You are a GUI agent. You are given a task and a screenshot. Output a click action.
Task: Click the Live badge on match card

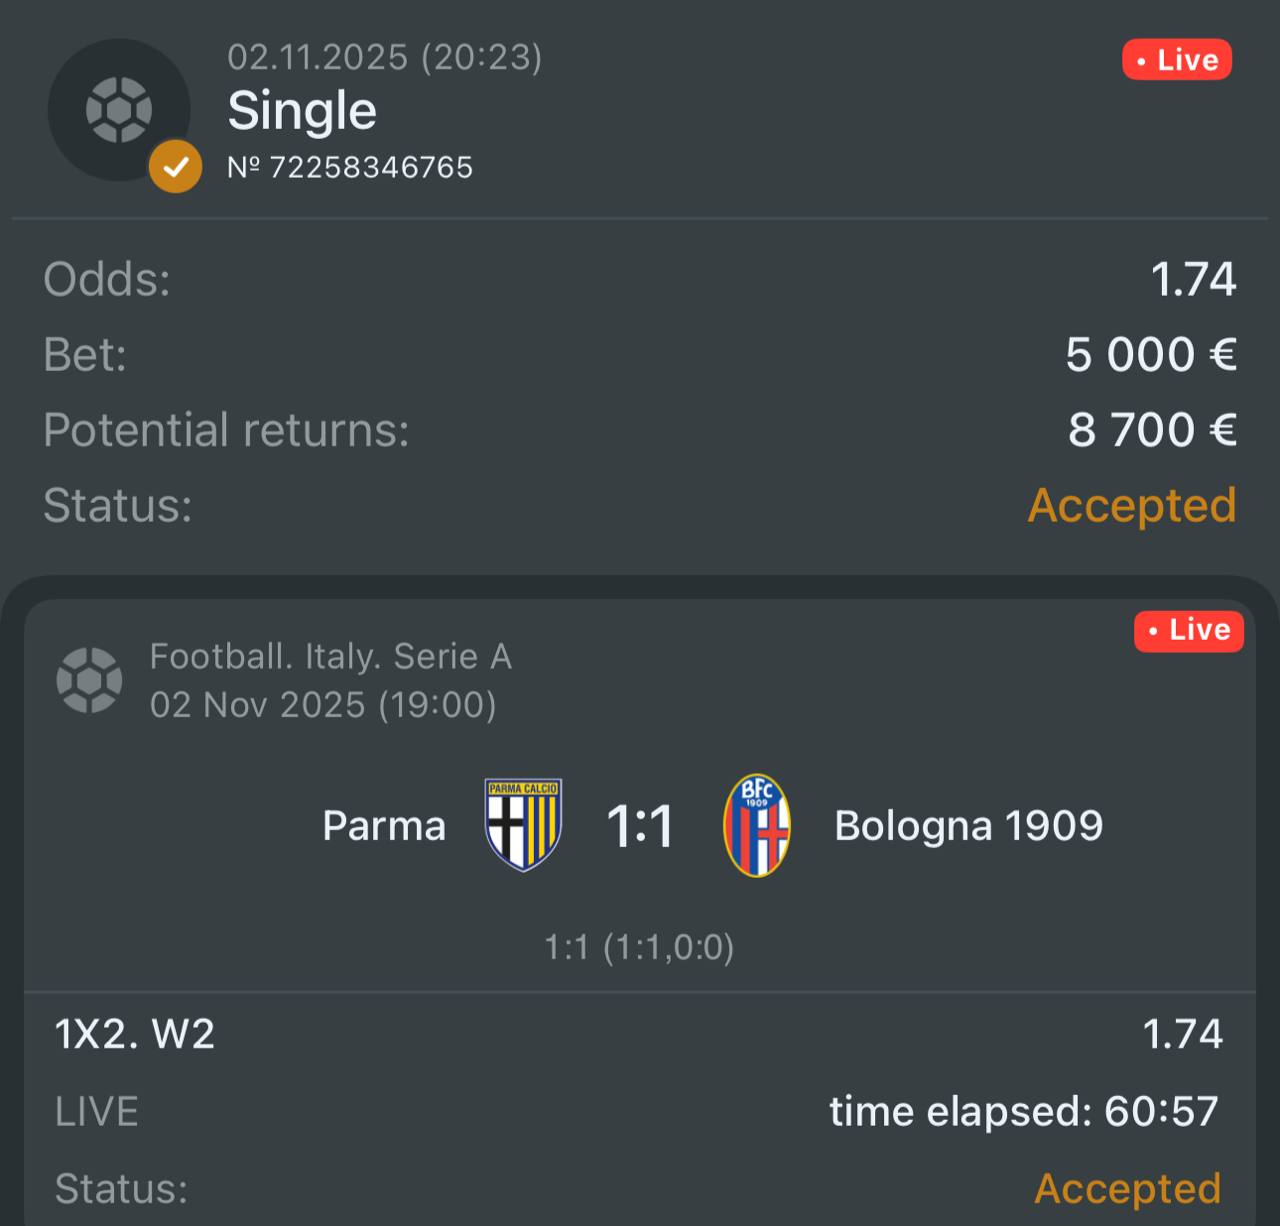pyautogui.click(x=1189, y=630)
